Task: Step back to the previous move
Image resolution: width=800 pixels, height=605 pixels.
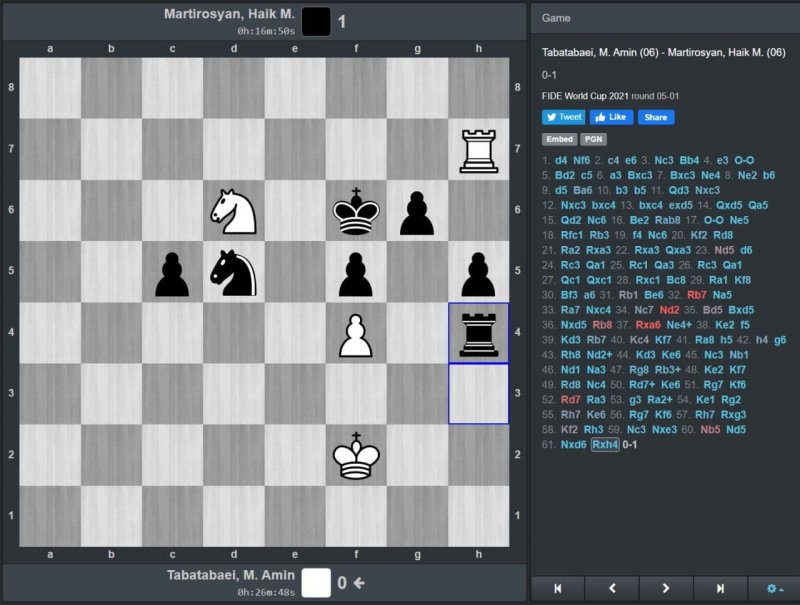Action: pyautogui.click(x=612, y=589)
